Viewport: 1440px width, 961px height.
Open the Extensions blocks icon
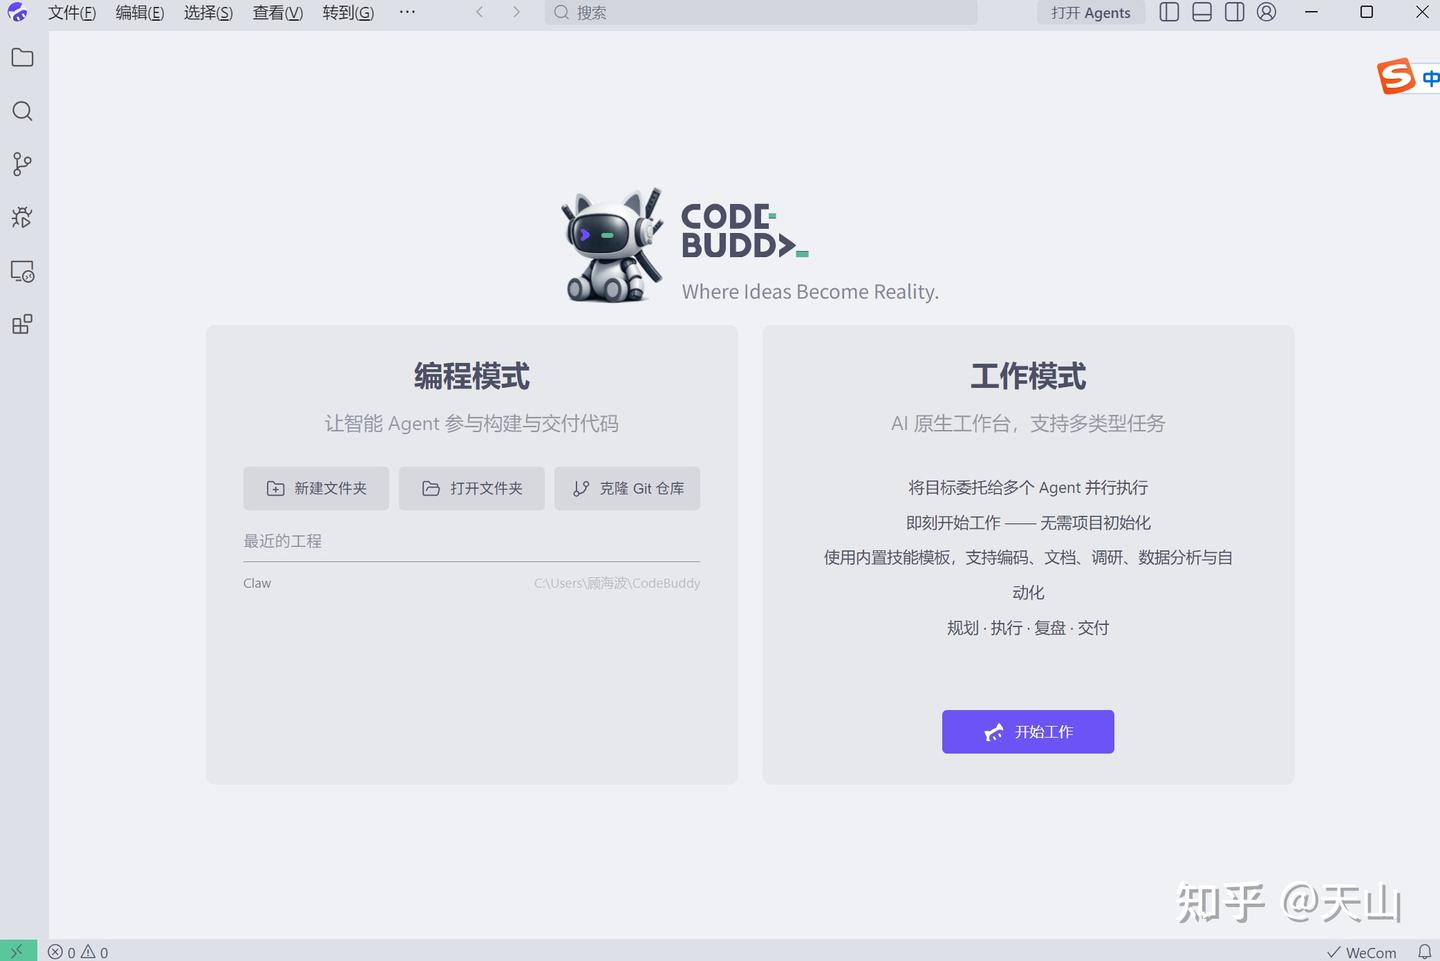coord(22,325)
